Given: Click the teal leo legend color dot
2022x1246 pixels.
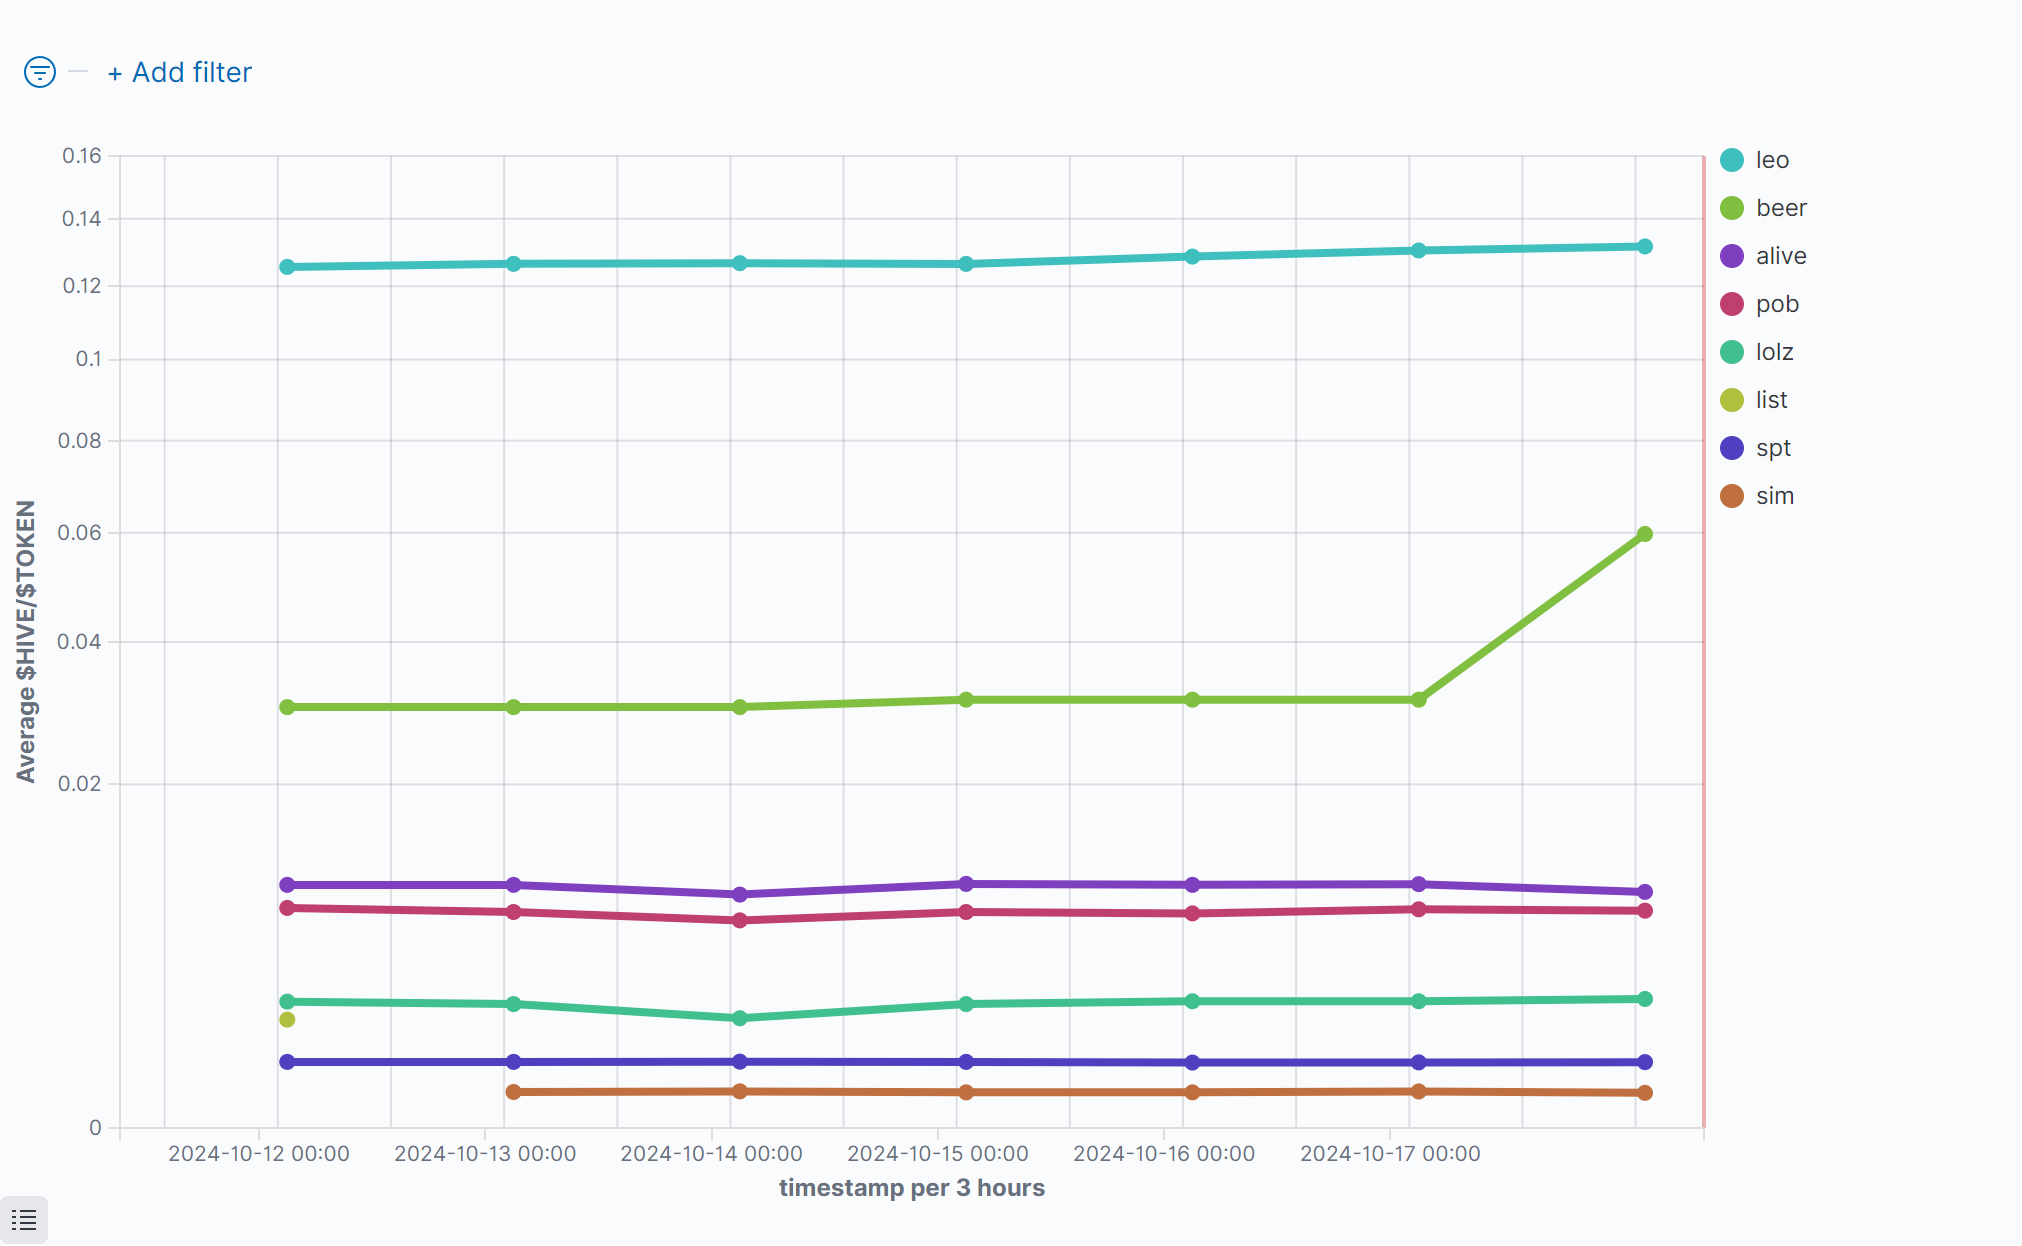Looking at the screenshot, I should click(1732, 160).
